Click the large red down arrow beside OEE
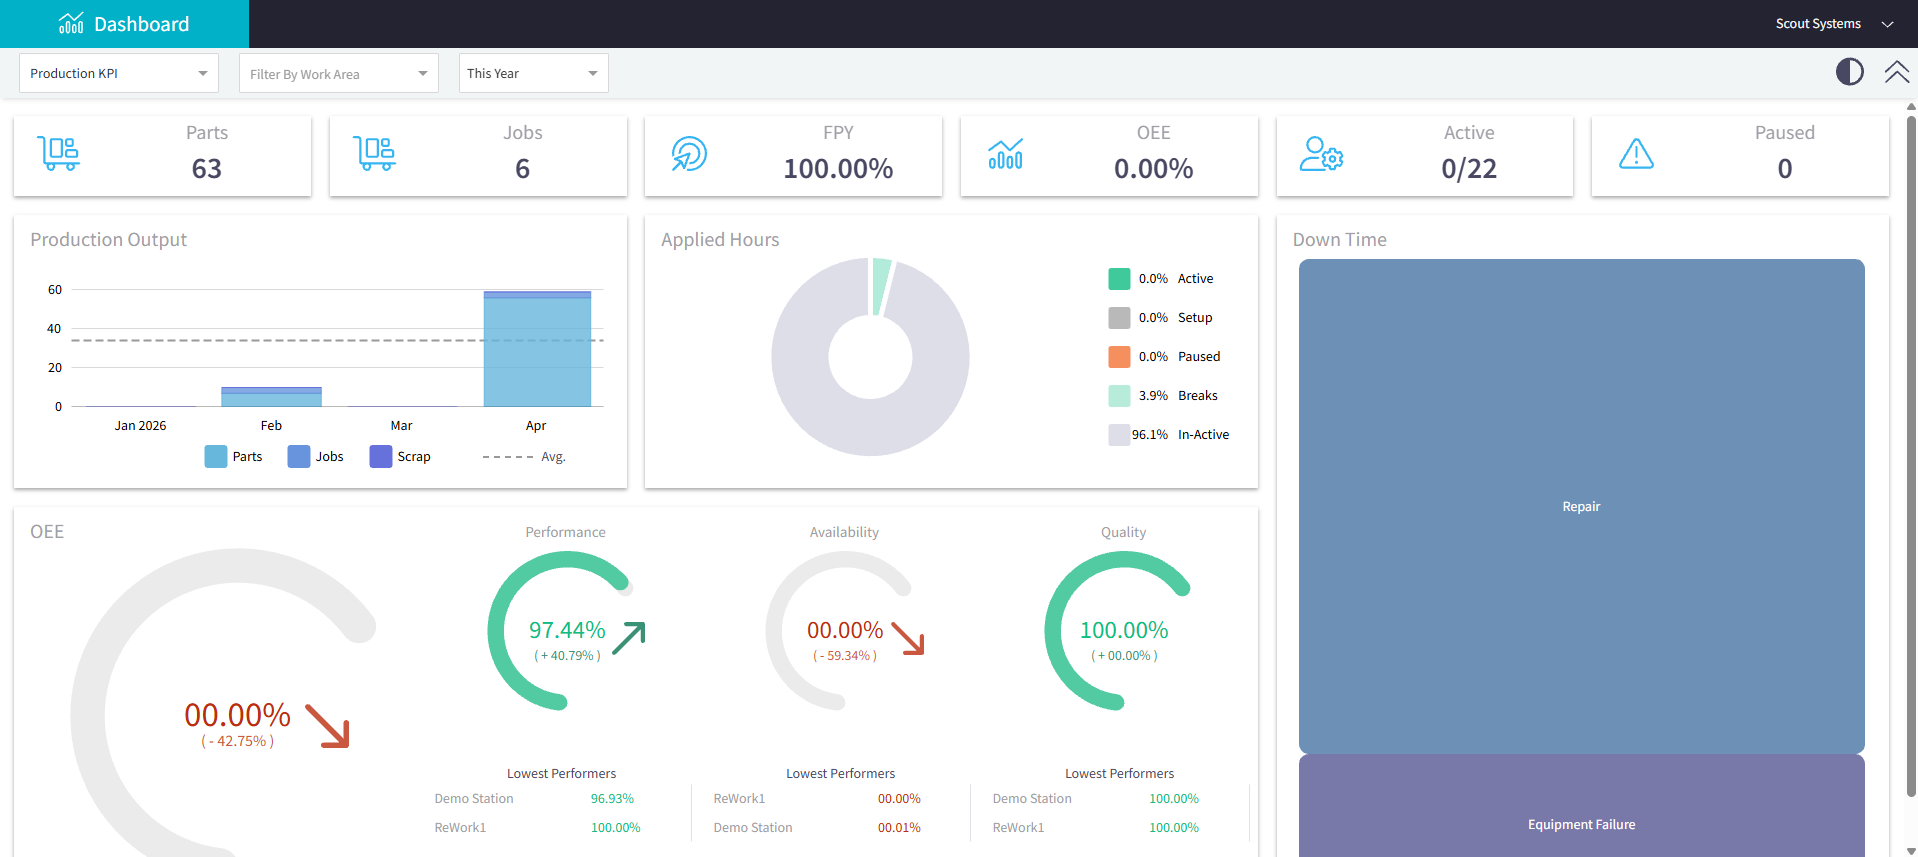The width and height of the screenshot is (1918, 857). pyautogui.click(x=327, y=726)
